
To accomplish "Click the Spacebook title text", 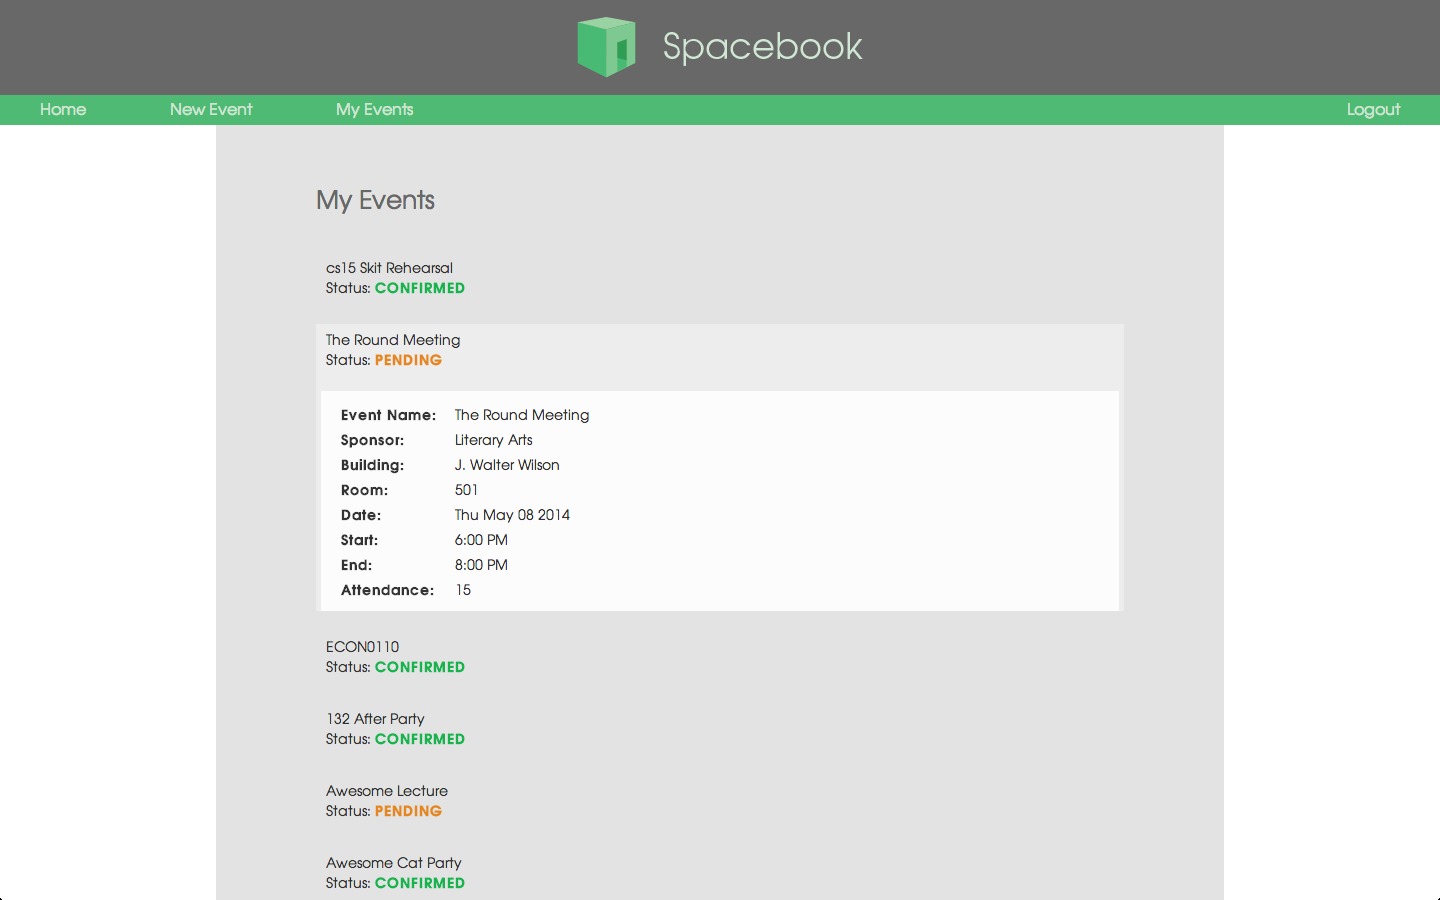I will 762,47.
